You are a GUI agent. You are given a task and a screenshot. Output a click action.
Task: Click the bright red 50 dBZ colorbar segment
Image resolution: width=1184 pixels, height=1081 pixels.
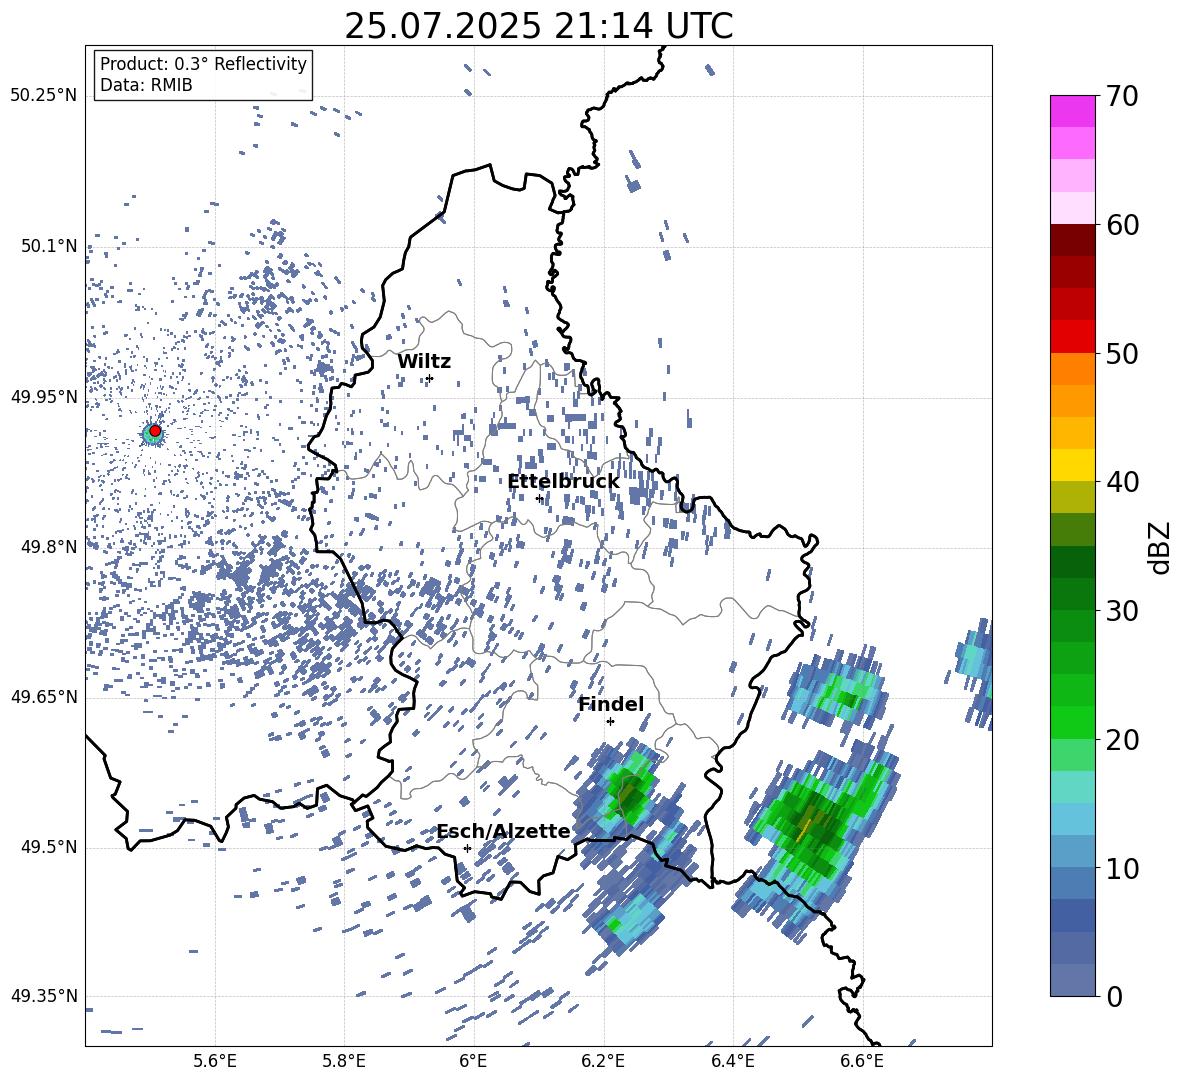click(x=1072, y=337)
